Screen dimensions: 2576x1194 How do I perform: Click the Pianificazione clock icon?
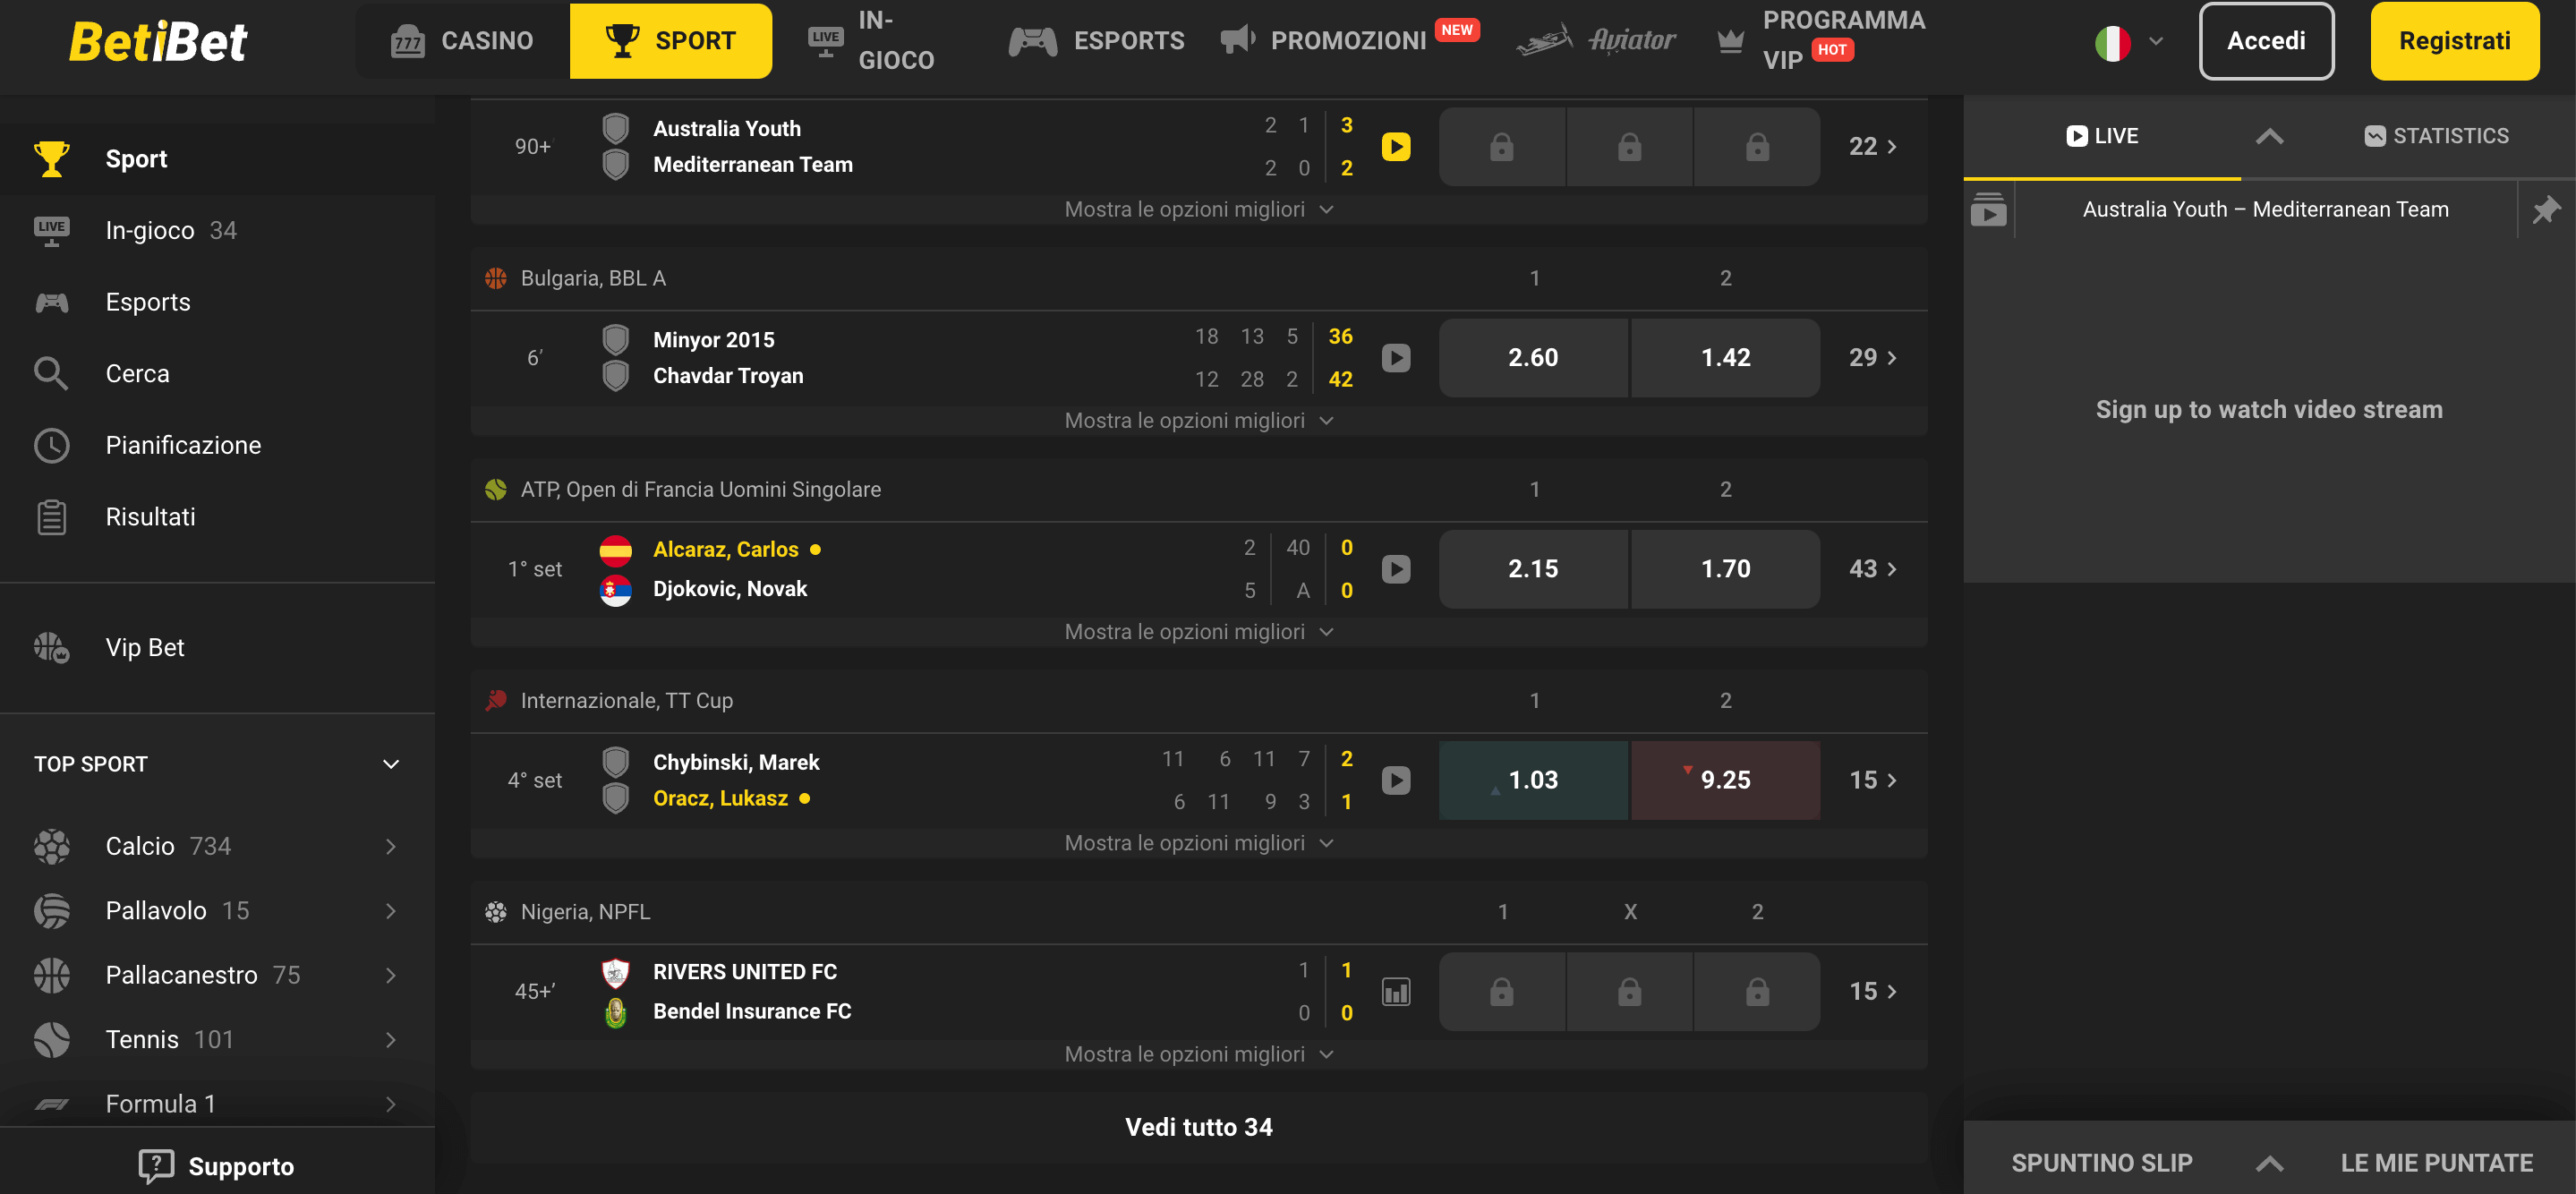[51, 445]
